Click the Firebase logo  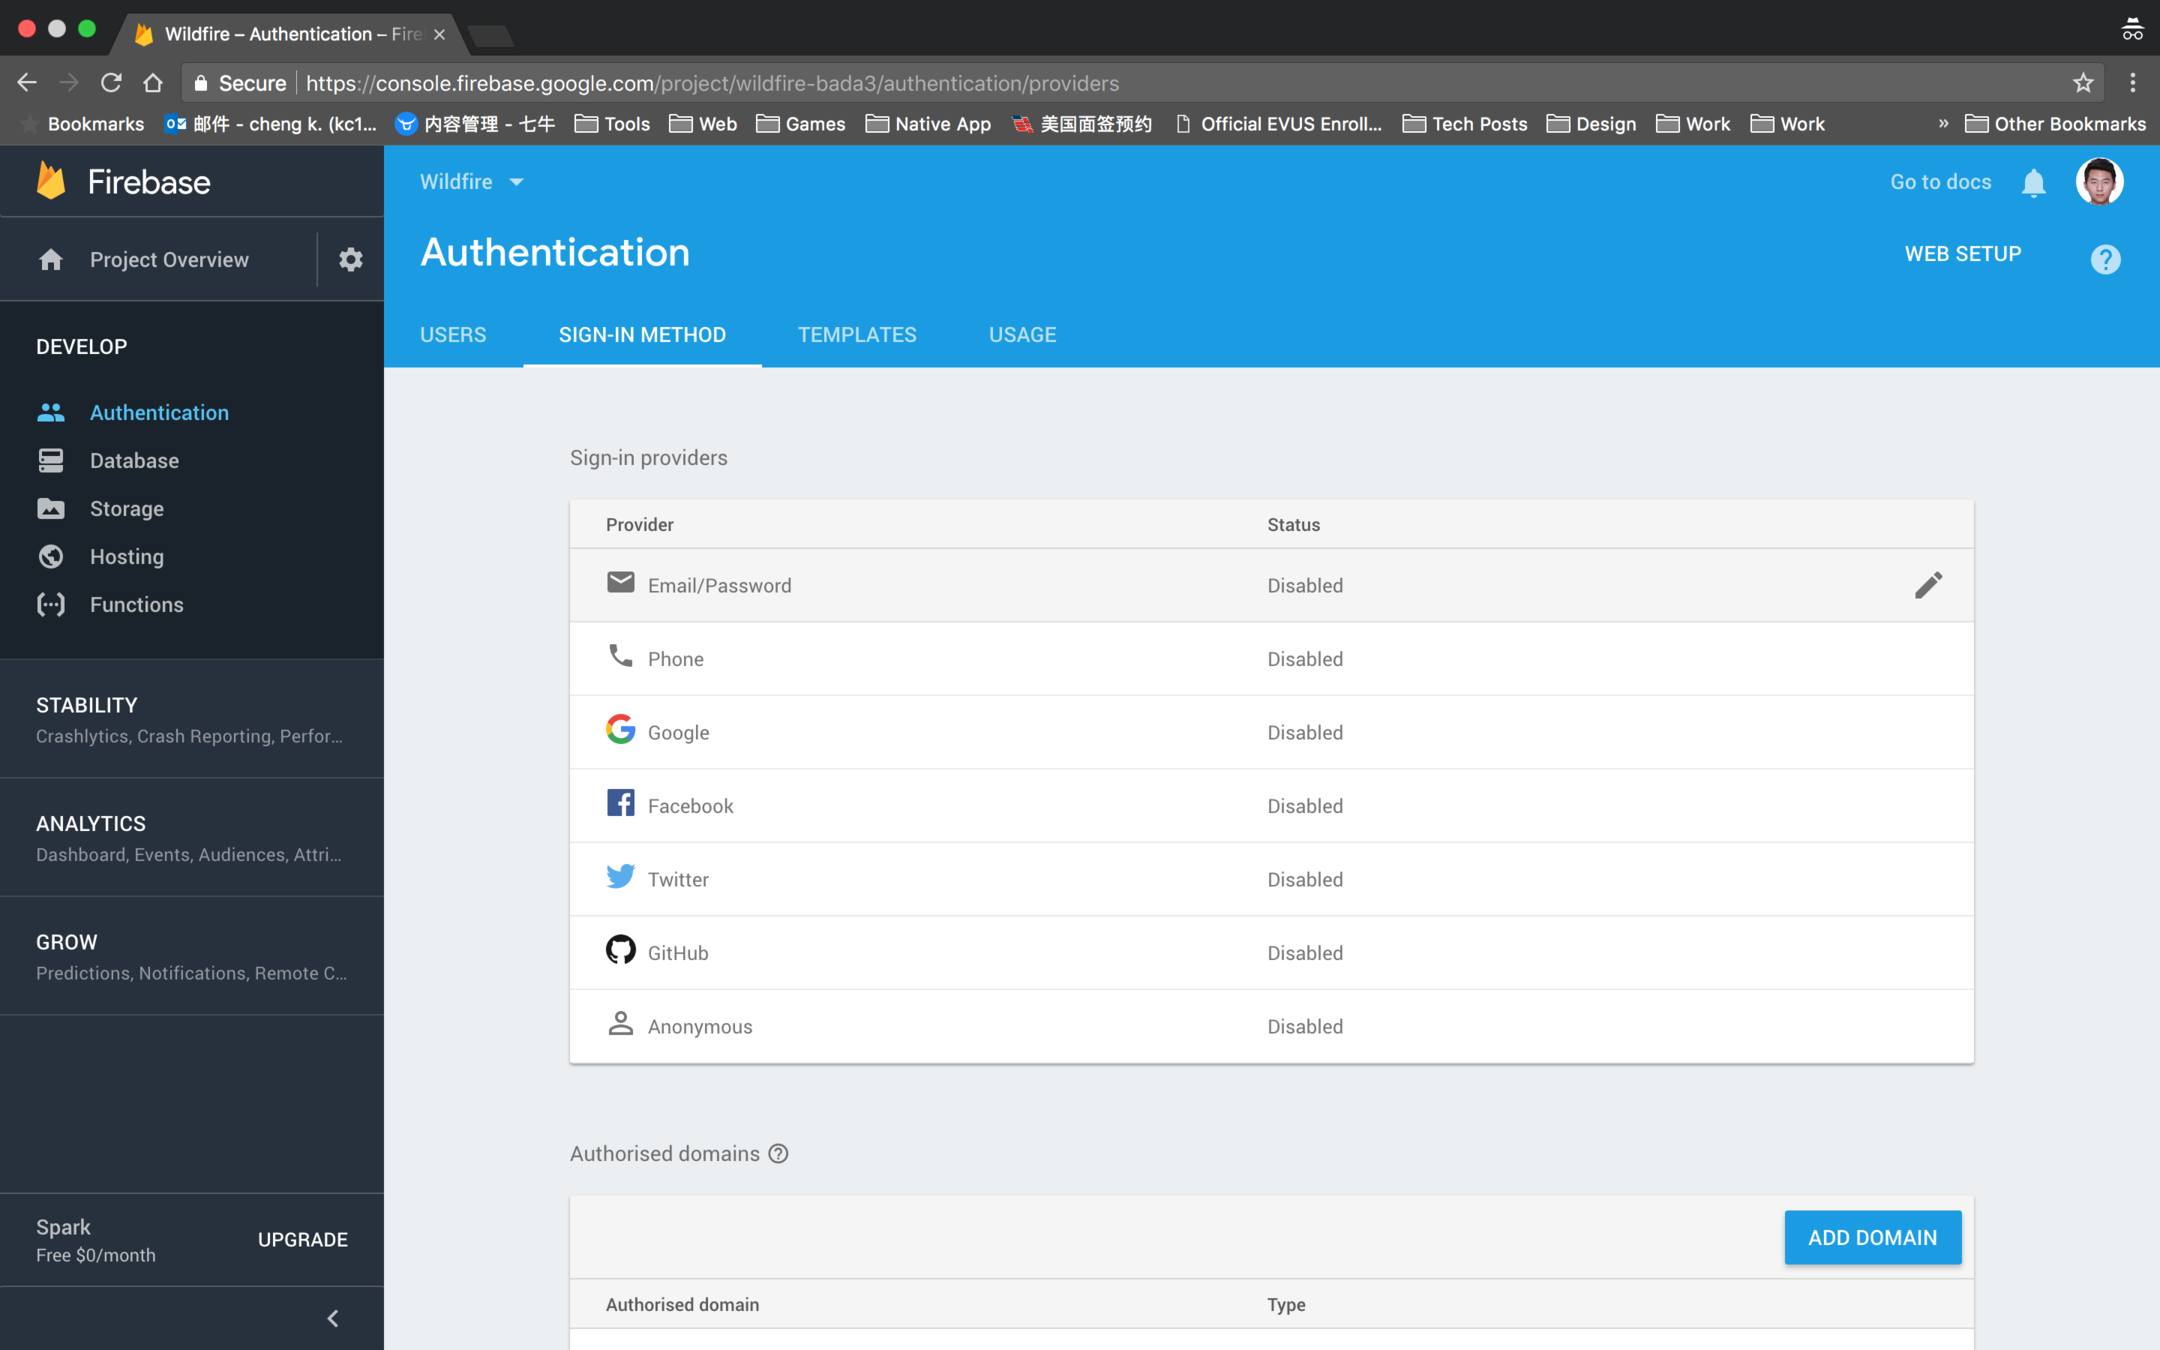click(x=124, y=182)
